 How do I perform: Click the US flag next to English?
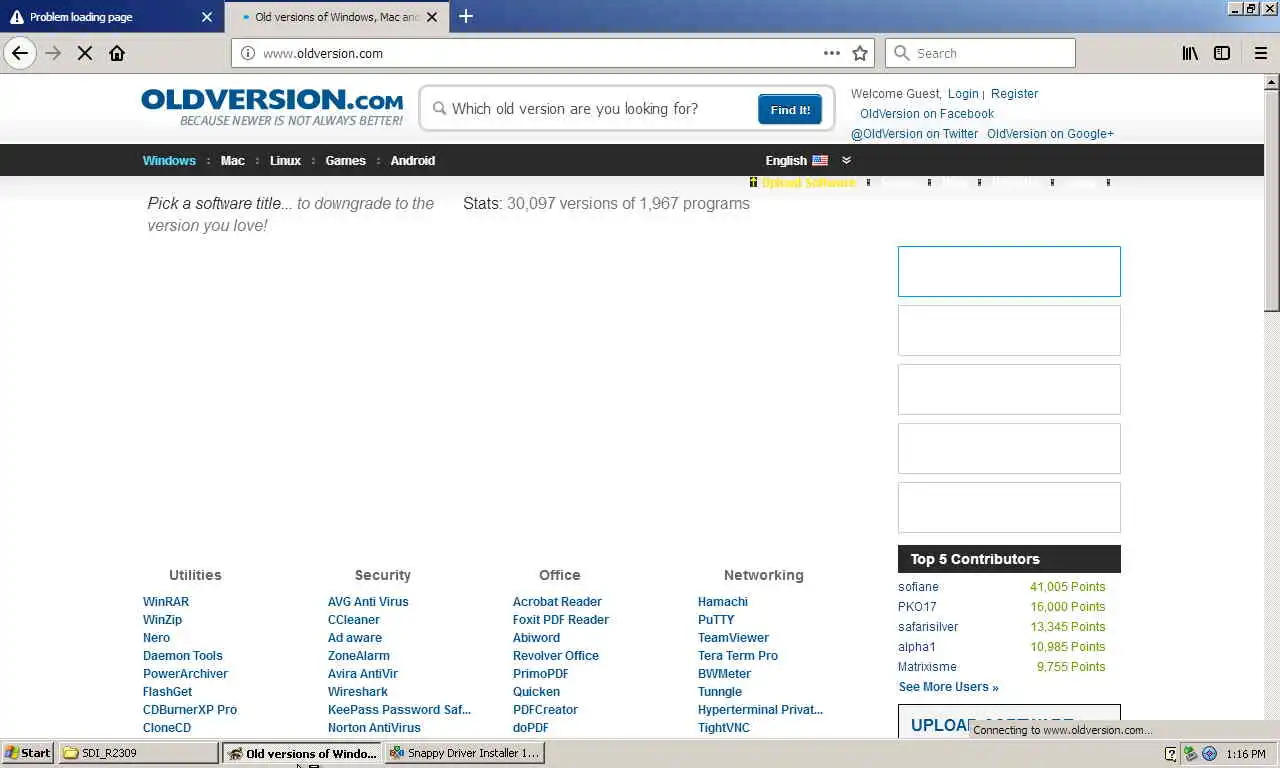820,160
